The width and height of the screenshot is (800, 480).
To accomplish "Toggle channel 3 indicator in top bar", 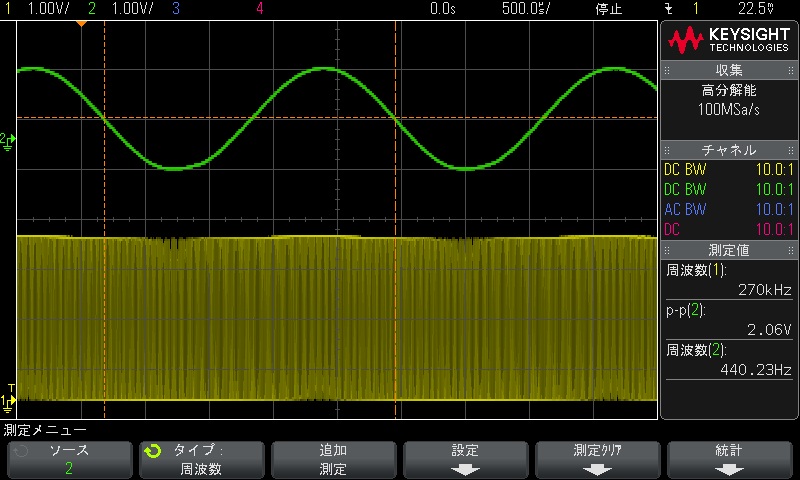I will [176, 9].
